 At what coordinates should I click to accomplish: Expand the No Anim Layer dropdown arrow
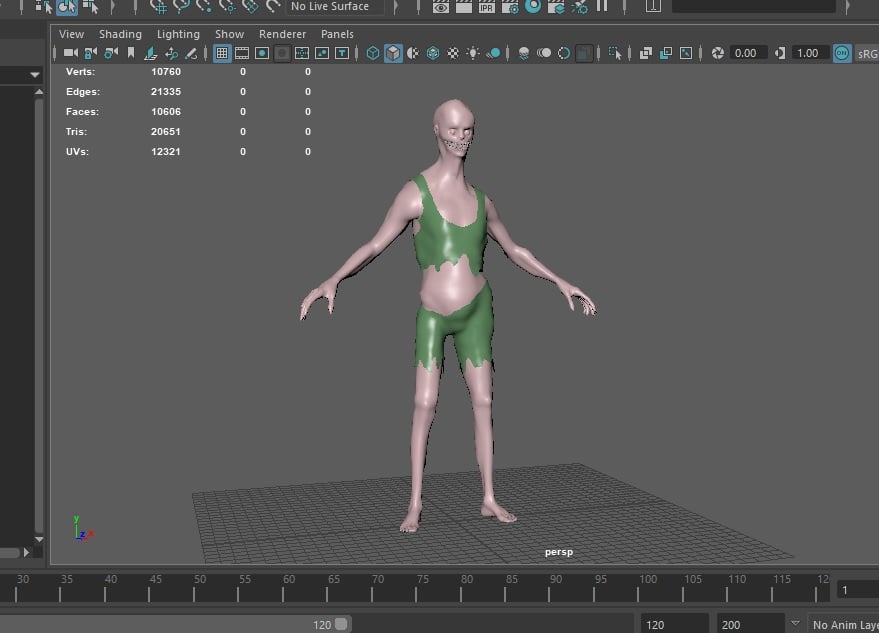(795, 623)
